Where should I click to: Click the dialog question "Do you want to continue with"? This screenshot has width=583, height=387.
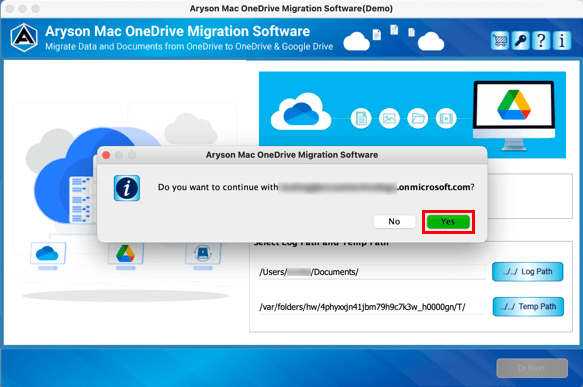coord(218,187)
